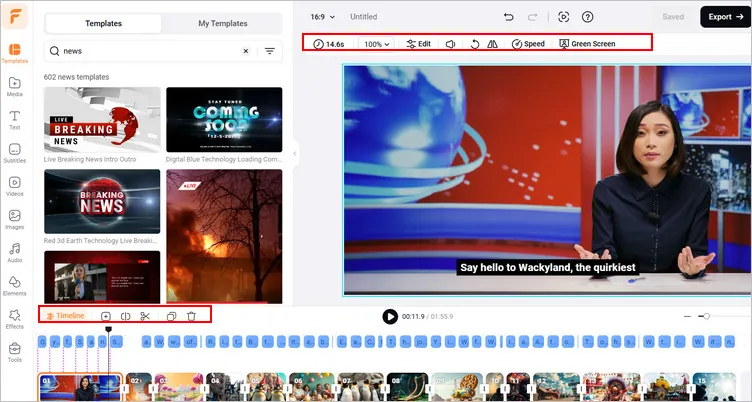The width and height of the screenshot is (752, 402).
Task: Click the split clip icon
Action: tap(126, 316)
